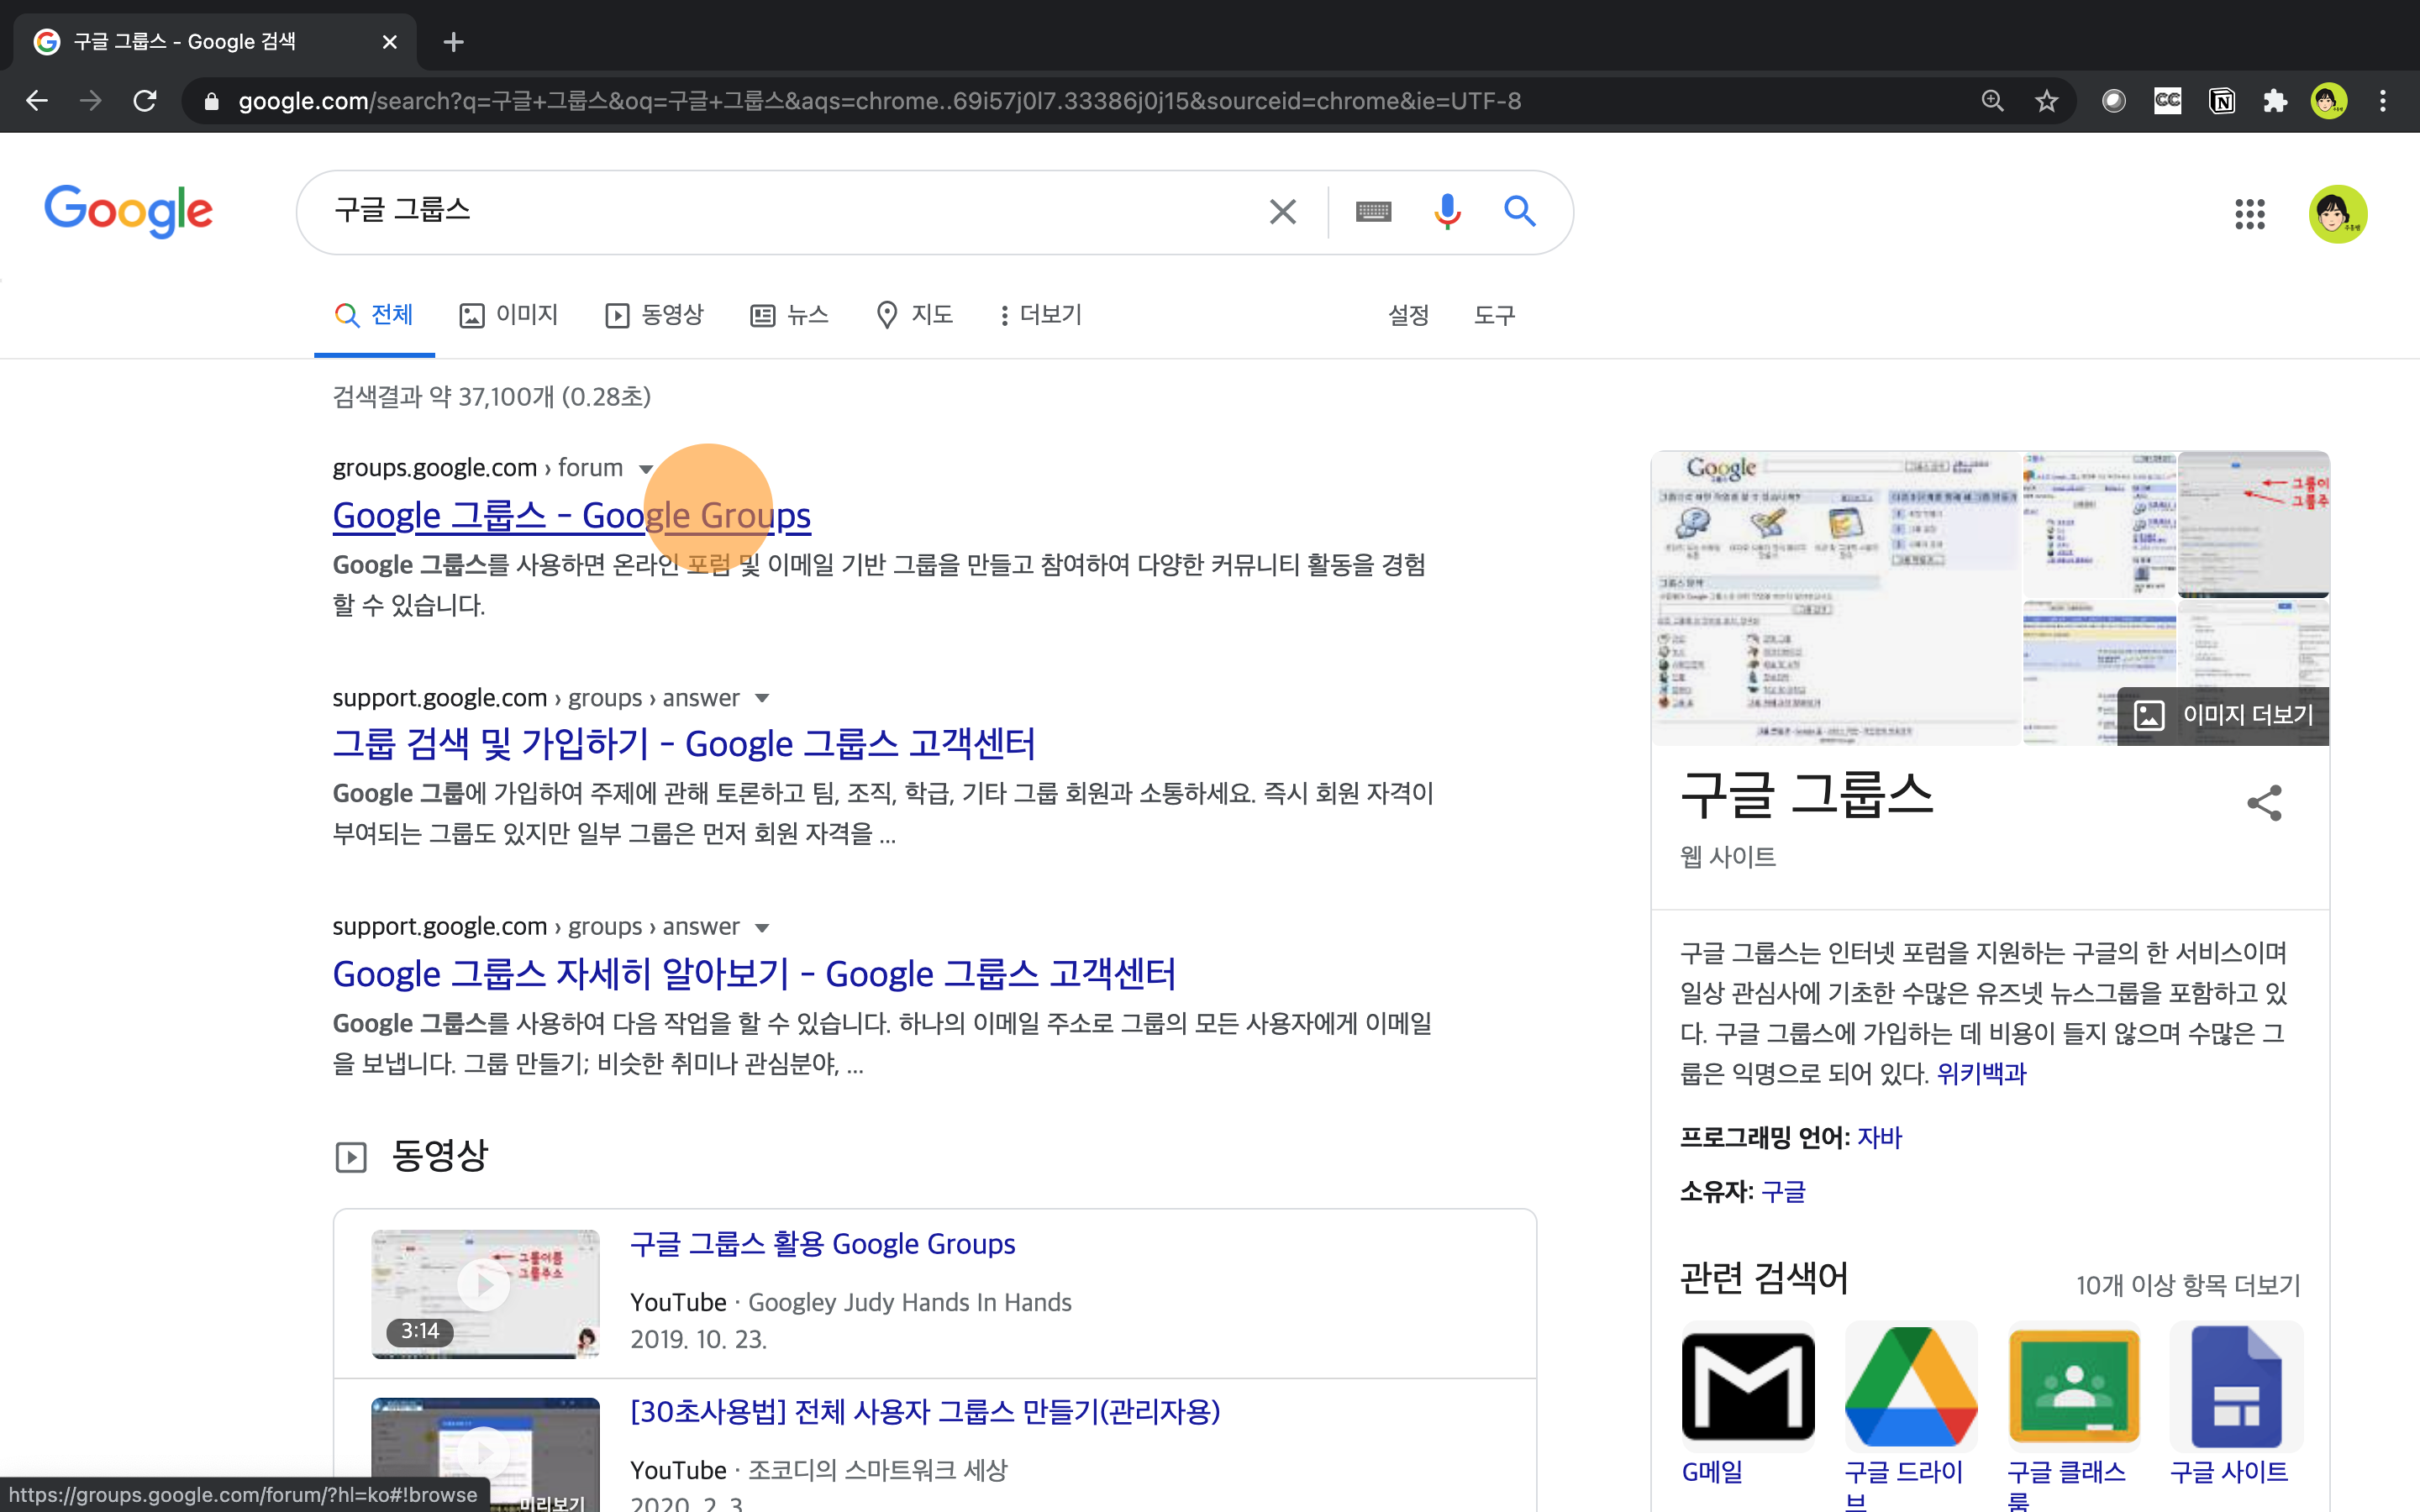Open the 위키백과 link
Screen dimensions: 2420x1512
click(x=1980, y=1073)
